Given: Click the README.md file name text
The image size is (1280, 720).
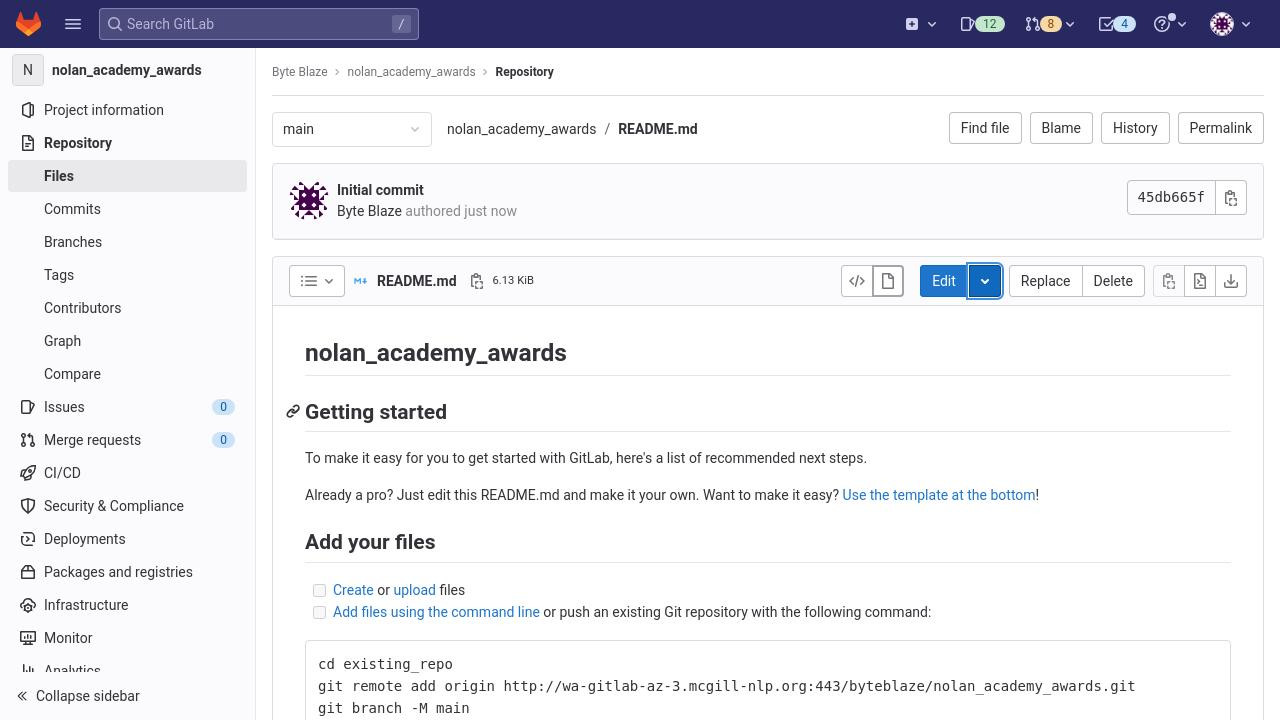Looking at the screenshot, I should pos(417,281).
